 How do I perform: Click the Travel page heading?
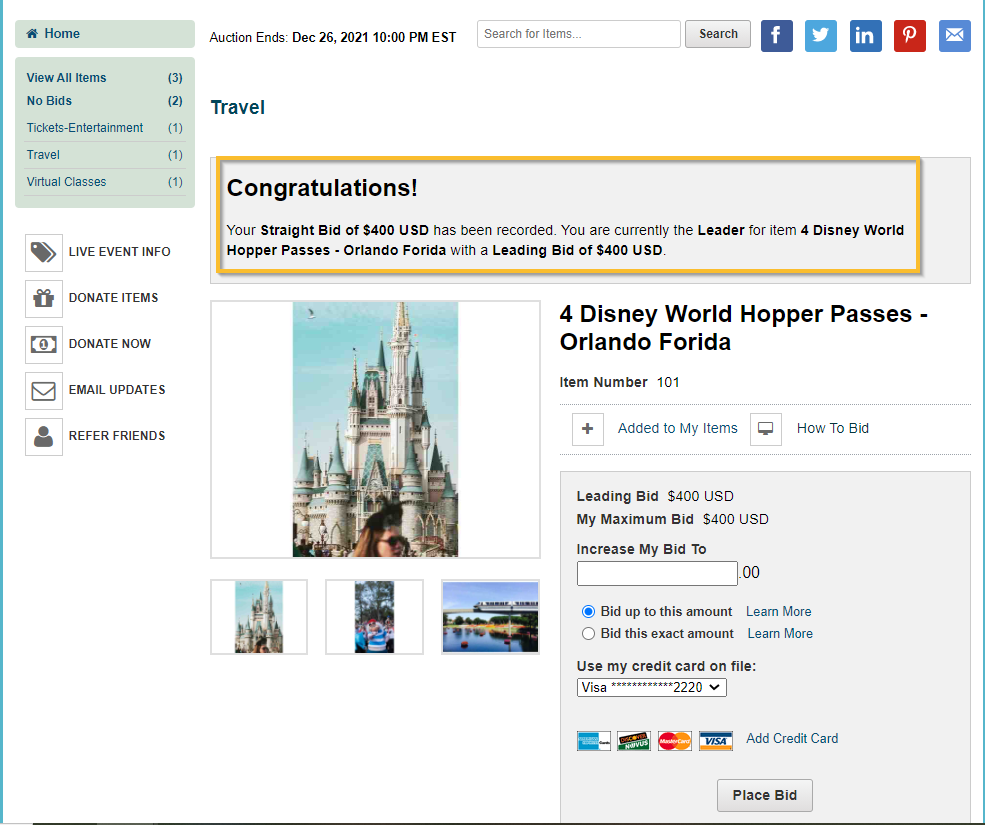pyautogui.click(x=237, y=107)
